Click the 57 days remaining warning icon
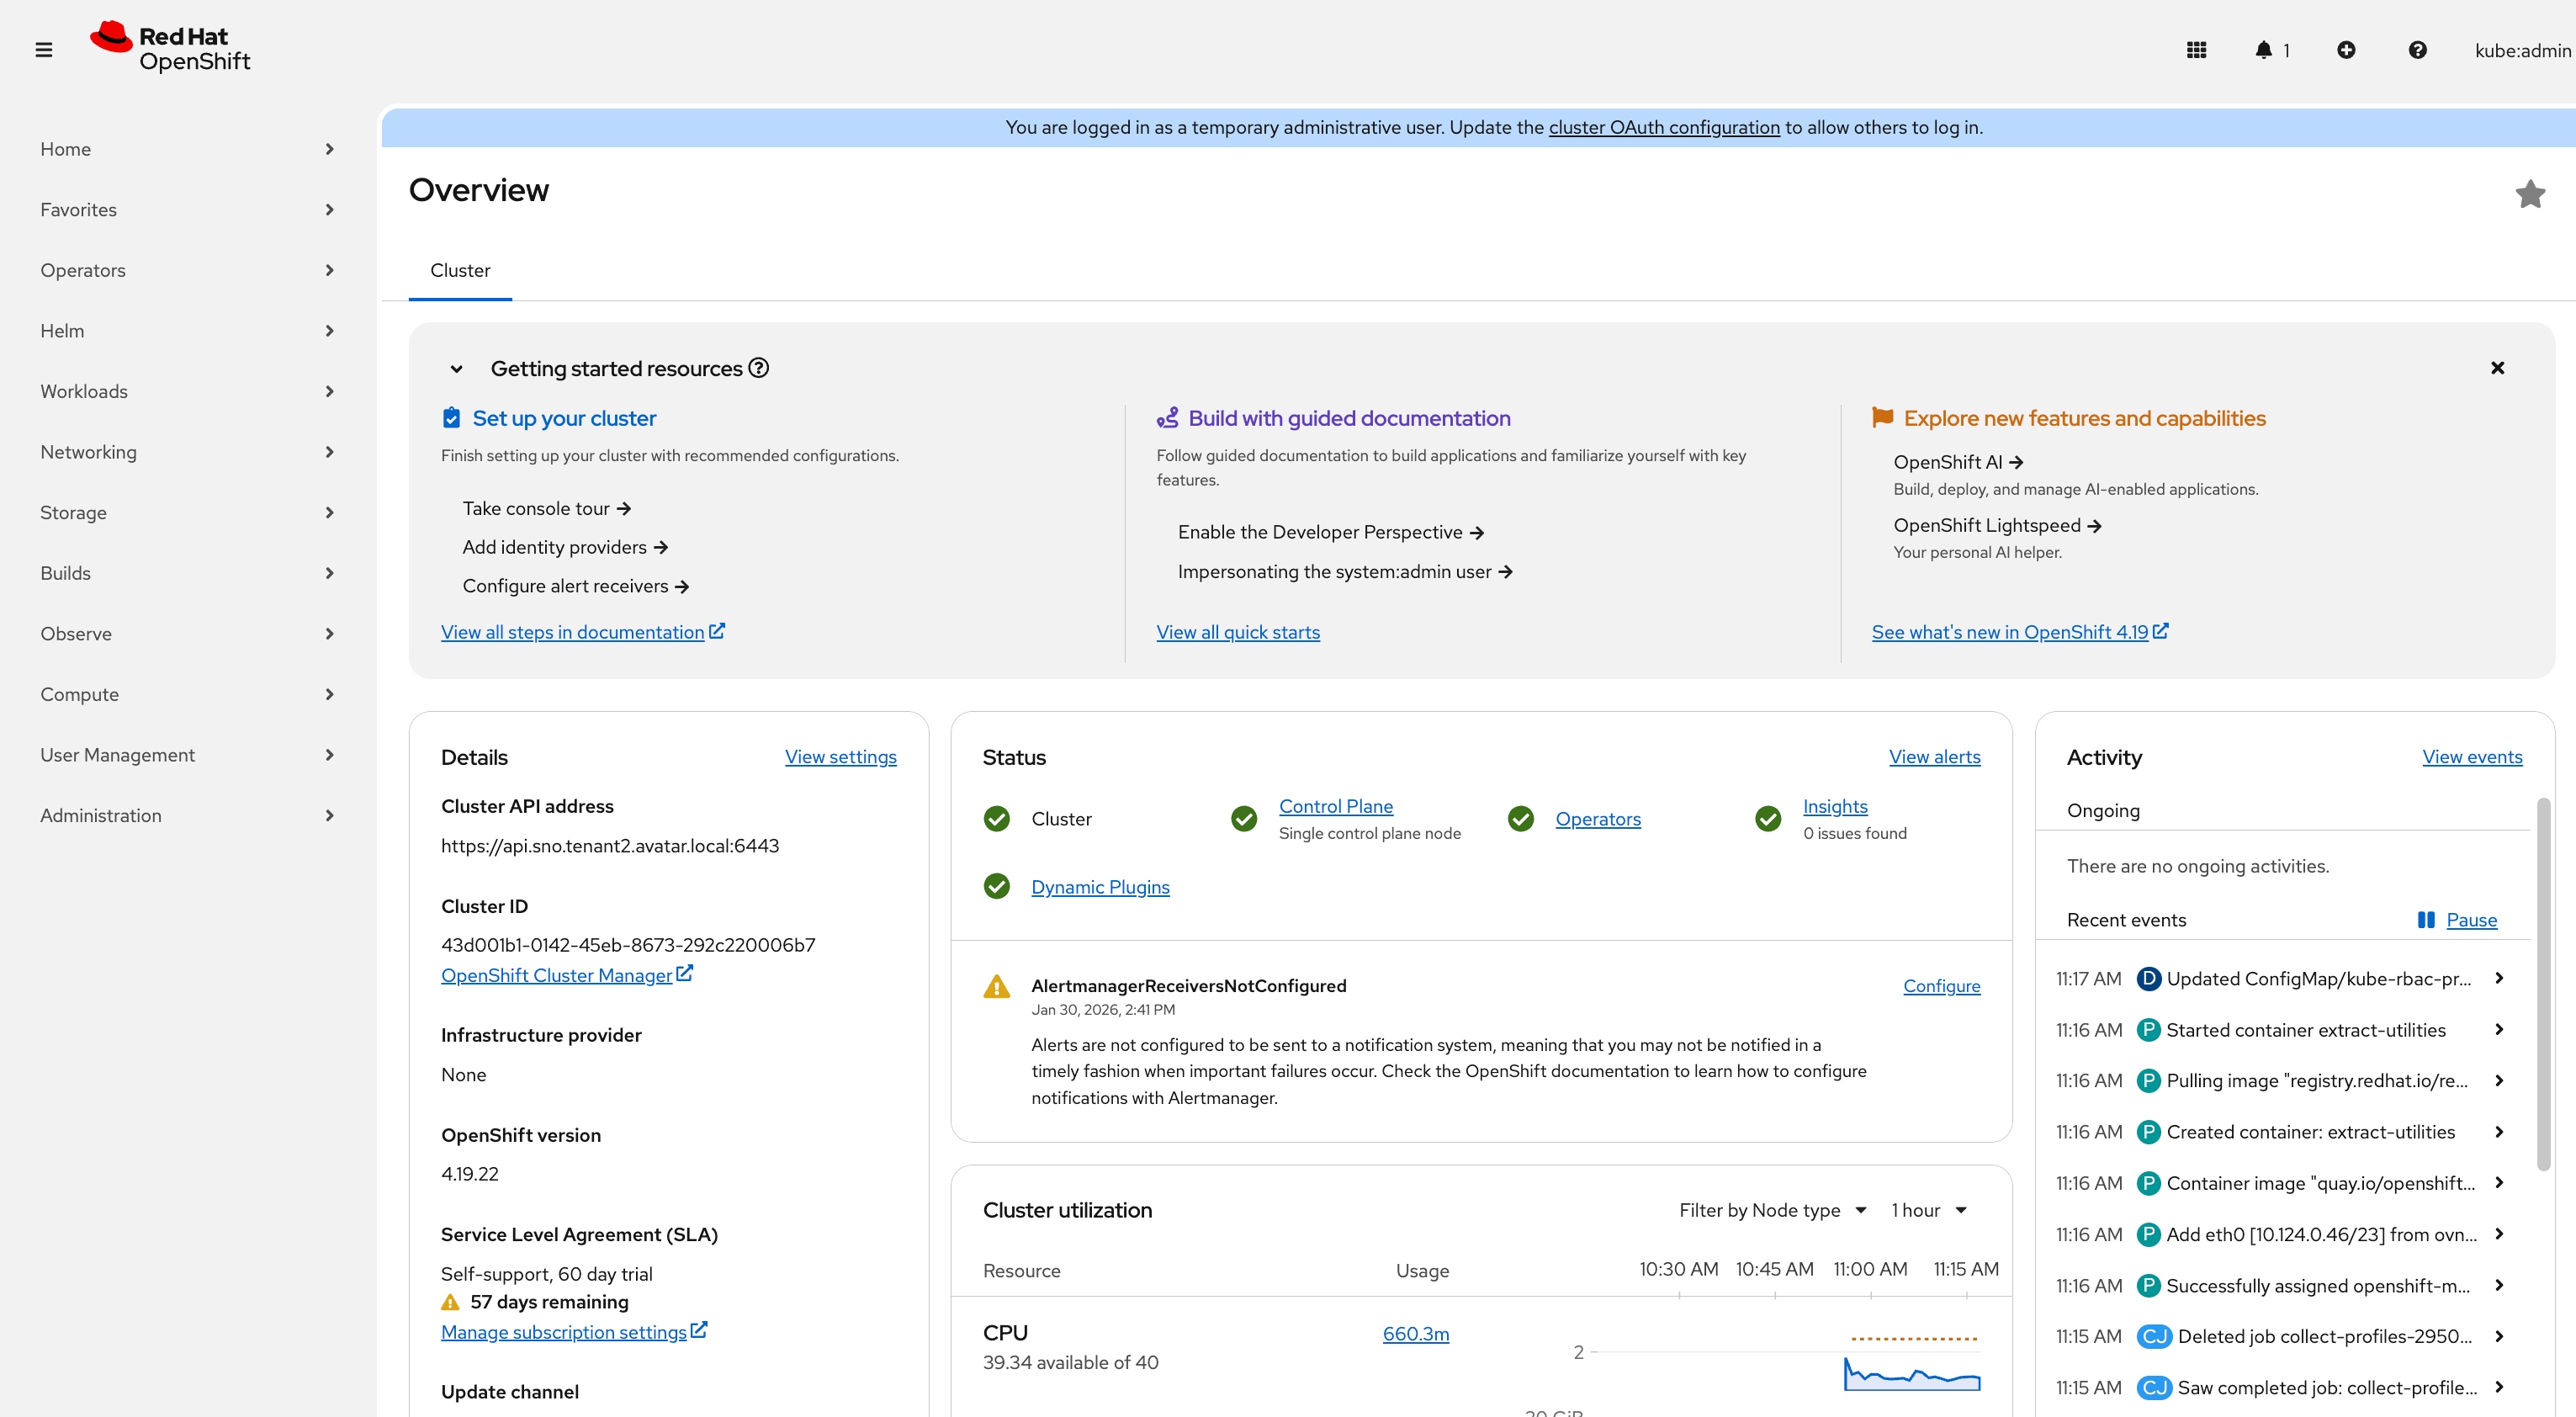This screenshot has height=1417, width=2576. click(450, 1302)
